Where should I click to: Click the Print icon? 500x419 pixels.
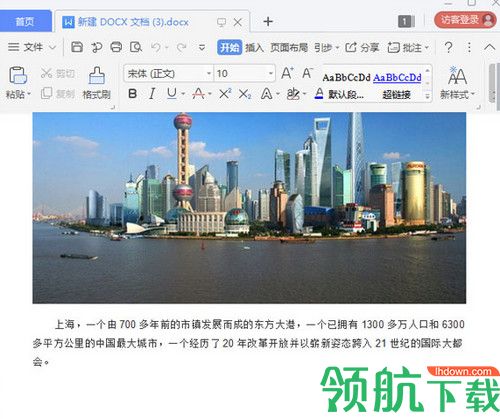116,47
